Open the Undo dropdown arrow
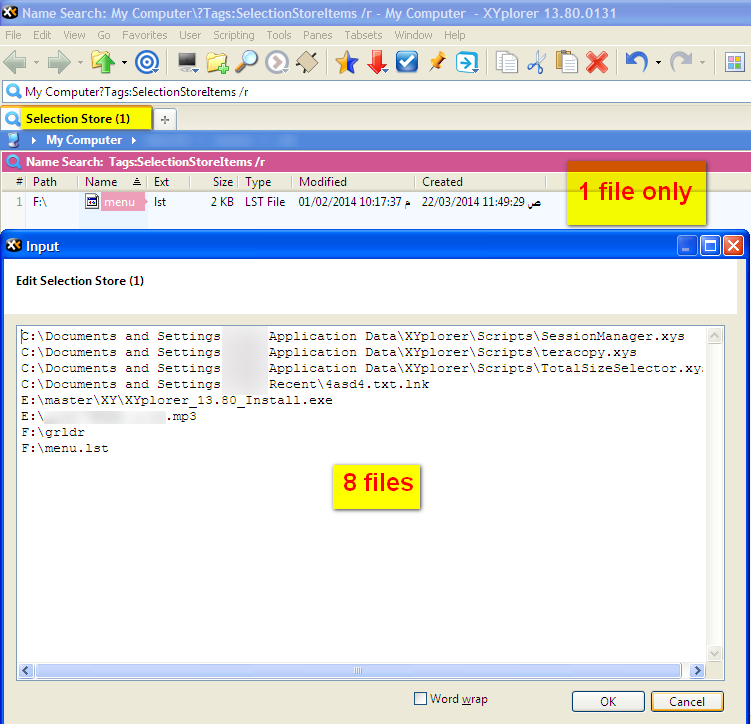Screen dimensions: 751x724 [x=658, y=63]
